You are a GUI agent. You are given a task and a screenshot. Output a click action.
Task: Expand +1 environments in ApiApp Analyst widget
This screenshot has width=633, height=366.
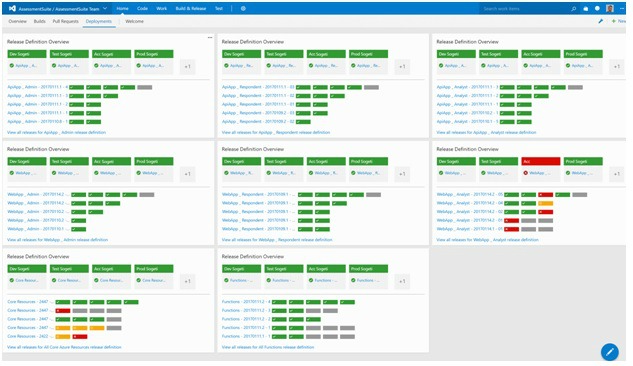tap(617, 67)
